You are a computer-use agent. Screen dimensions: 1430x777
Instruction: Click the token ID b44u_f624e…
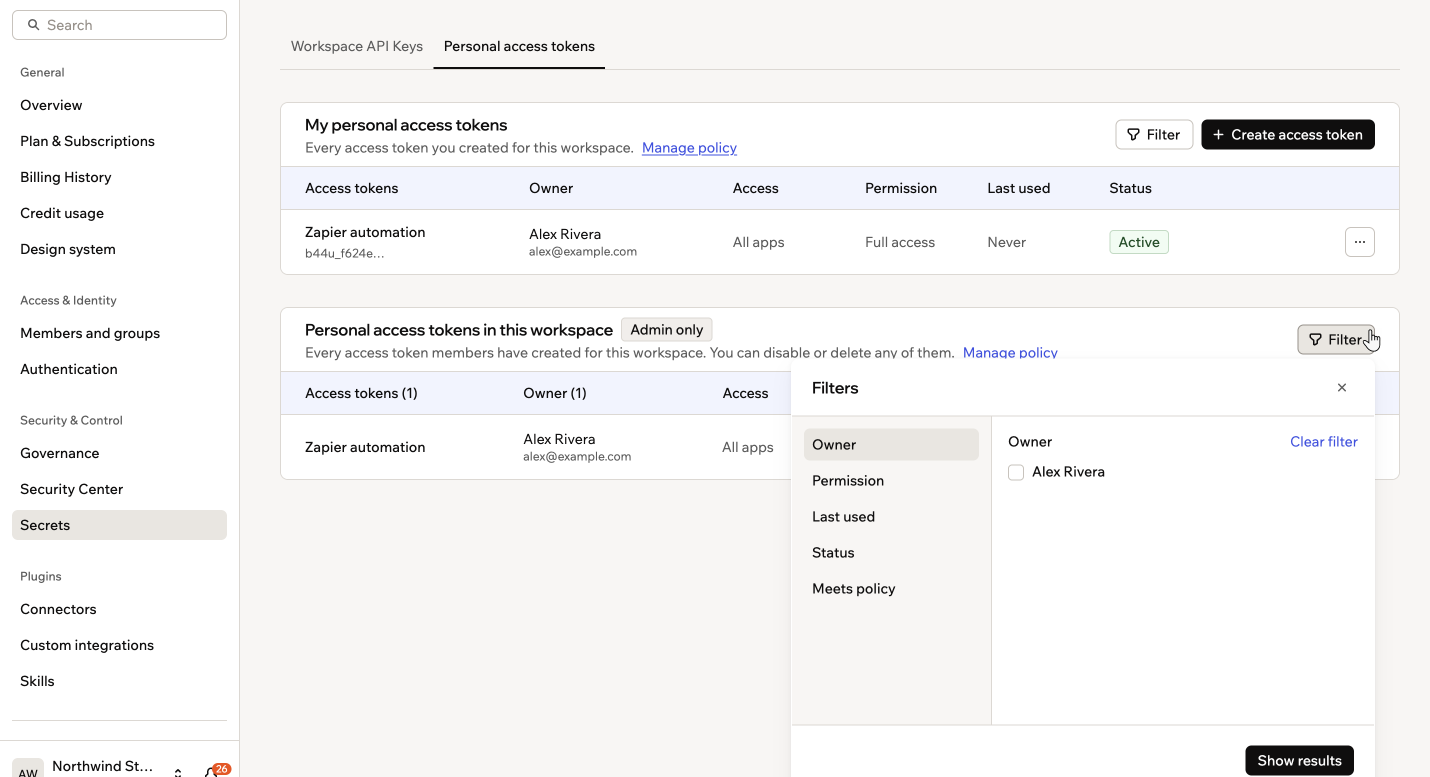pyautogui.click(x=345, y=253)
